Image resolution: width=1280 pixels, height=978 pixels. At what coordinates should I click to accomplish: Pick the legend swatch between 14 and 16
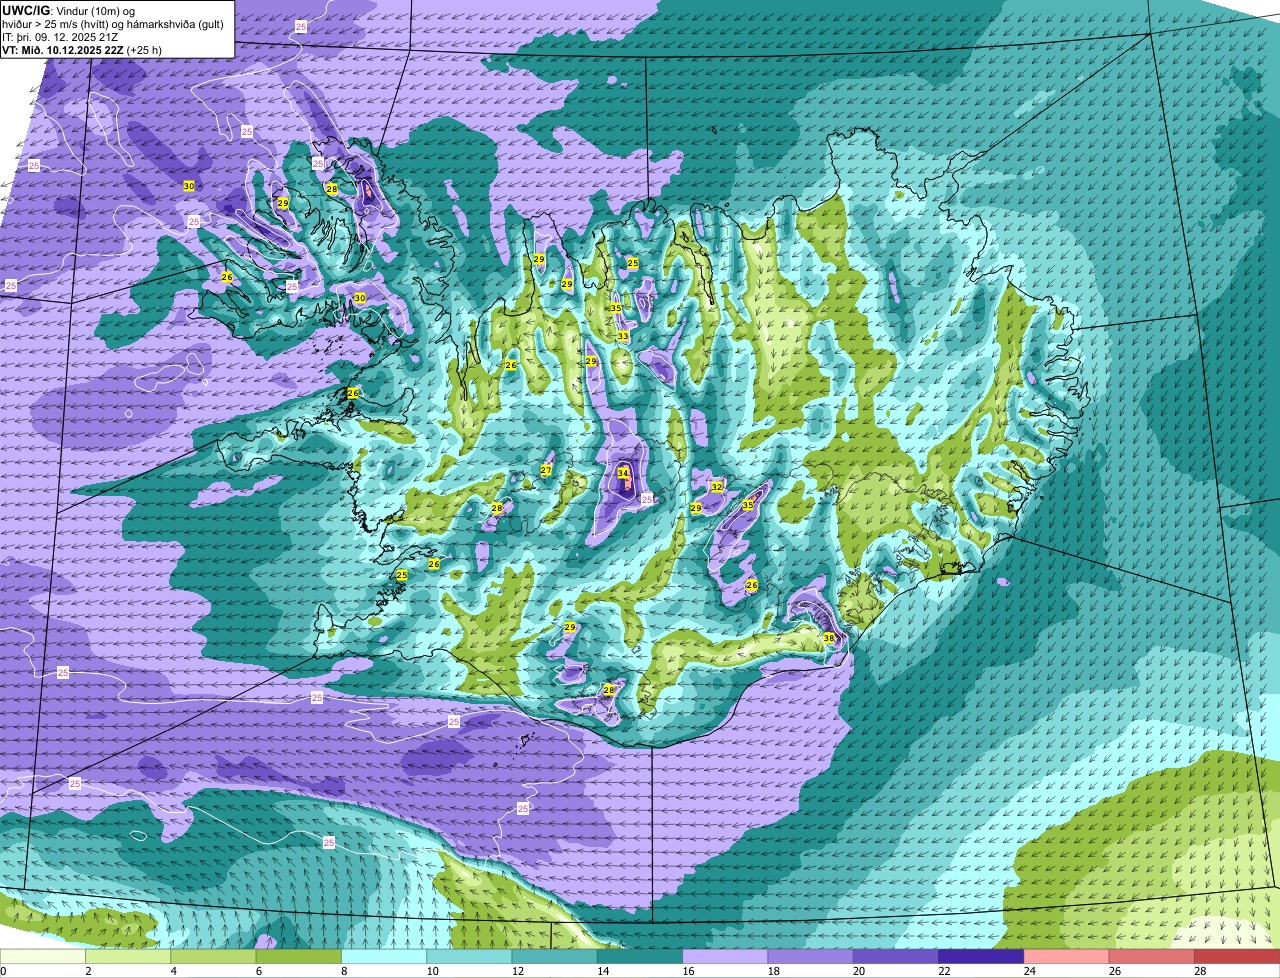(640, 957)
